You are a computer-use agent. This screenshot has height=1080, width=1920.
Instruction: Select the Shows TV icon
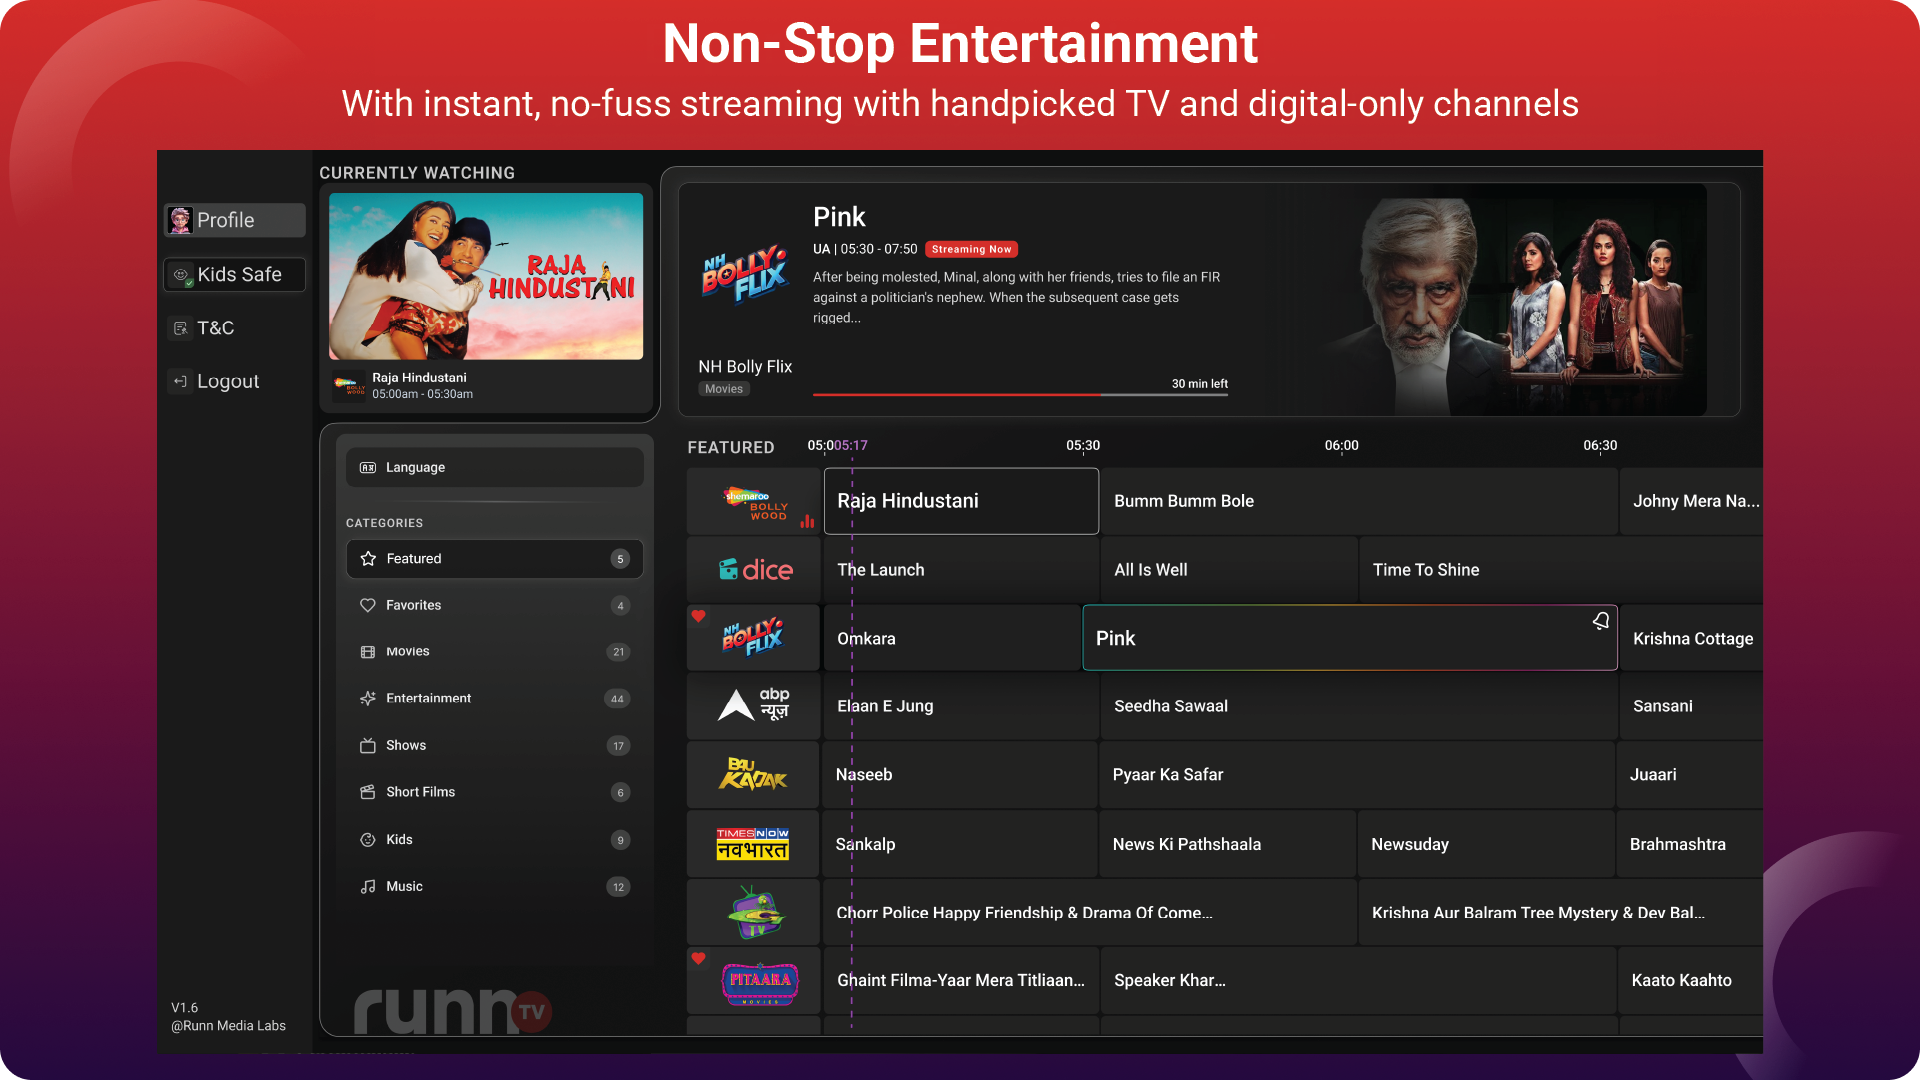pyautogui.click(x=368, y=745)
